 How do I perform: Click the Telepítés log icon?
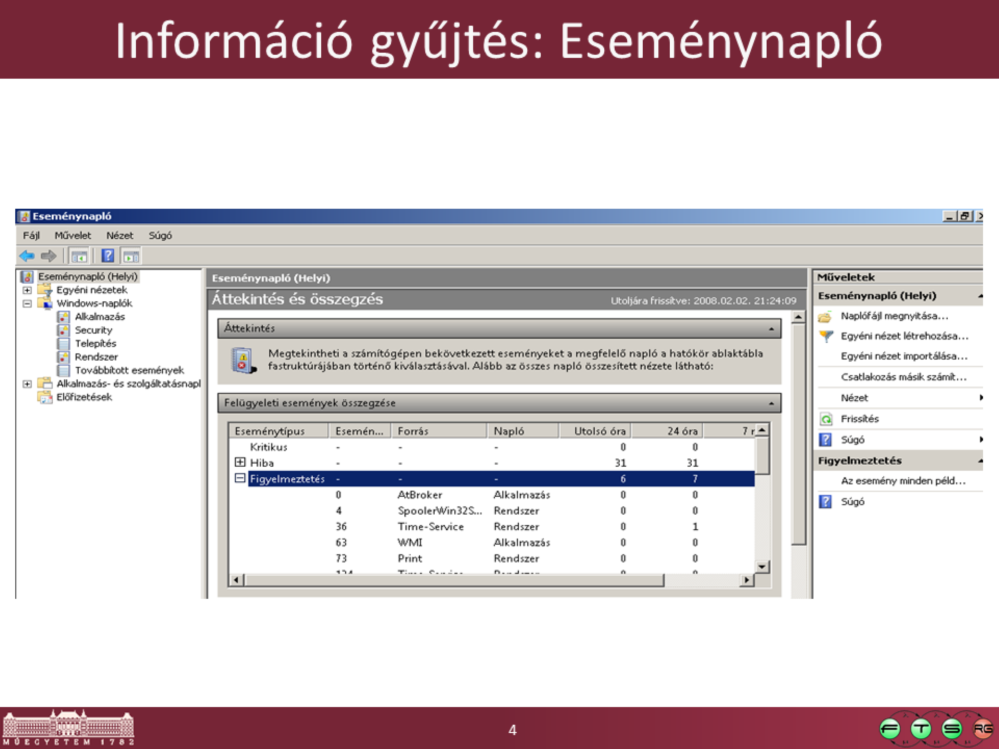tap(63, 343)
